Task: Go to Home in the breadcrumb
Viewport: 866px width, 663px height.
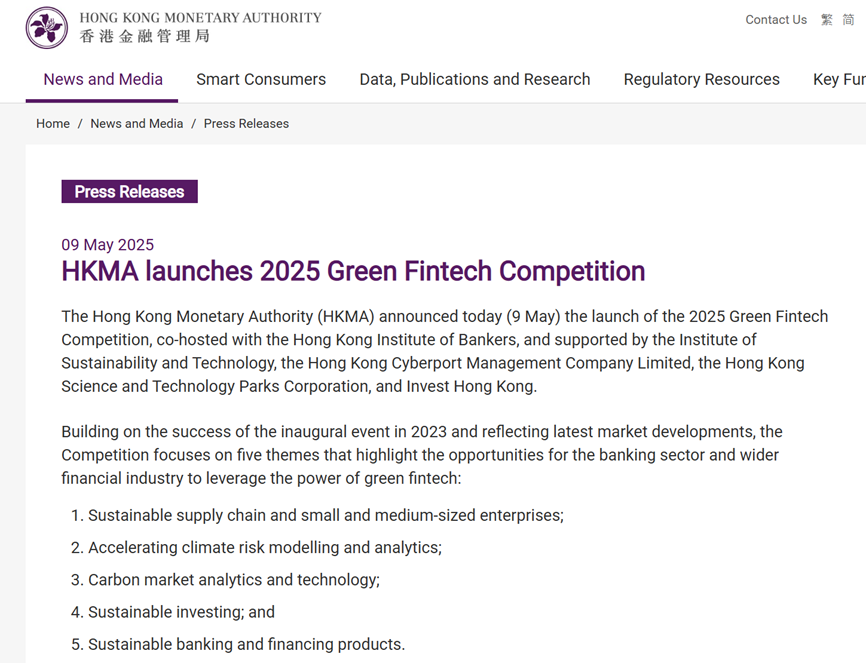Action: (53, 124)
